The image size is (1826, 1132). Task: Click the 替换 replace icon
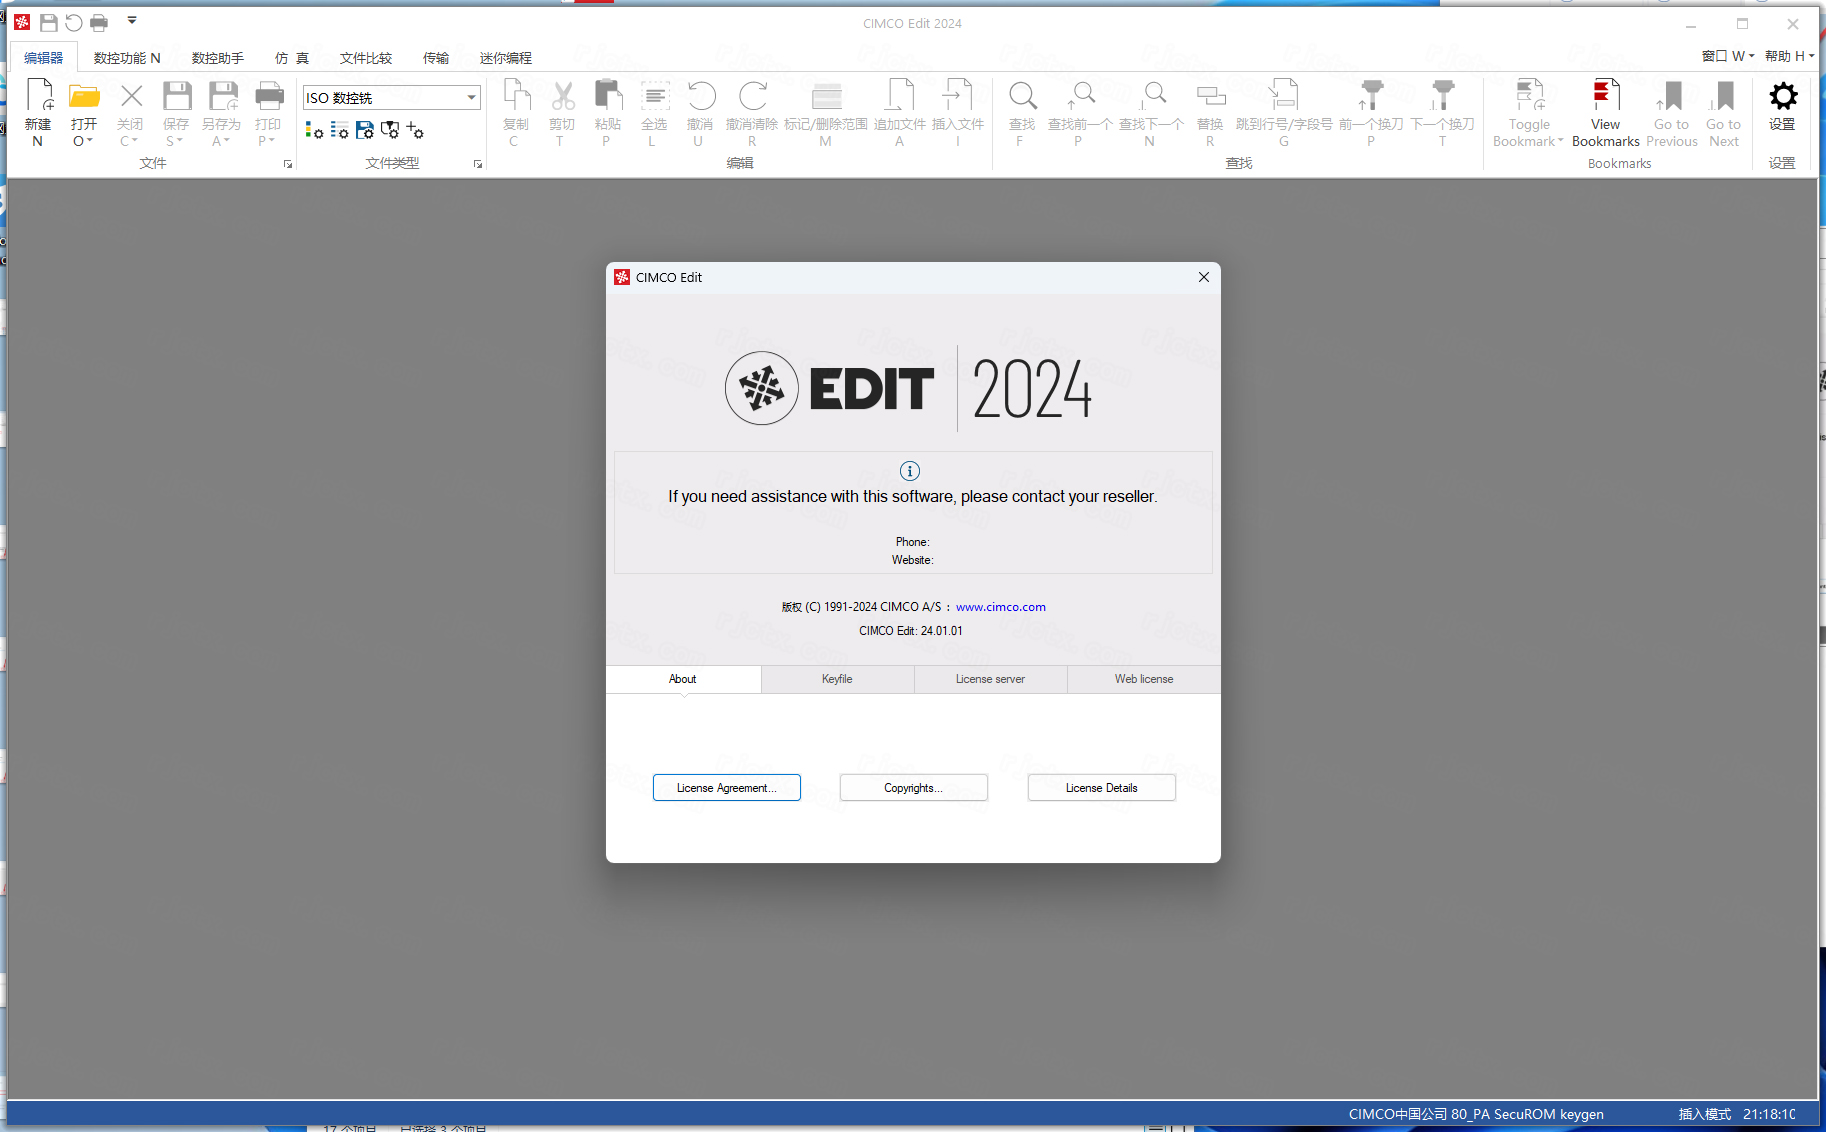point(1210,96)
